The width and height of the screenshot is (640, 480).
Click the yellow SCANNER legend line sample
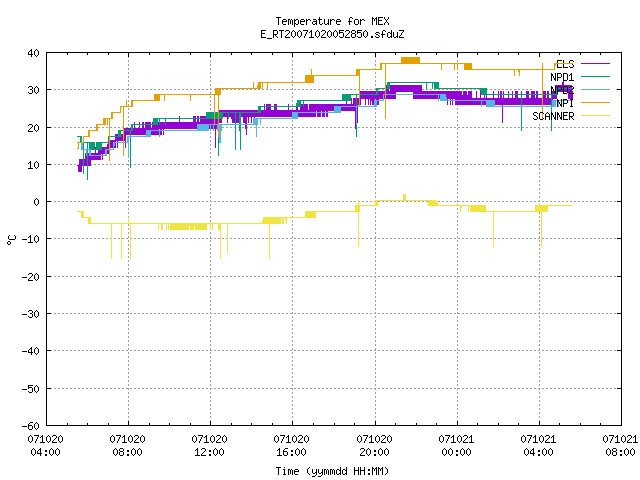[596, 116]
